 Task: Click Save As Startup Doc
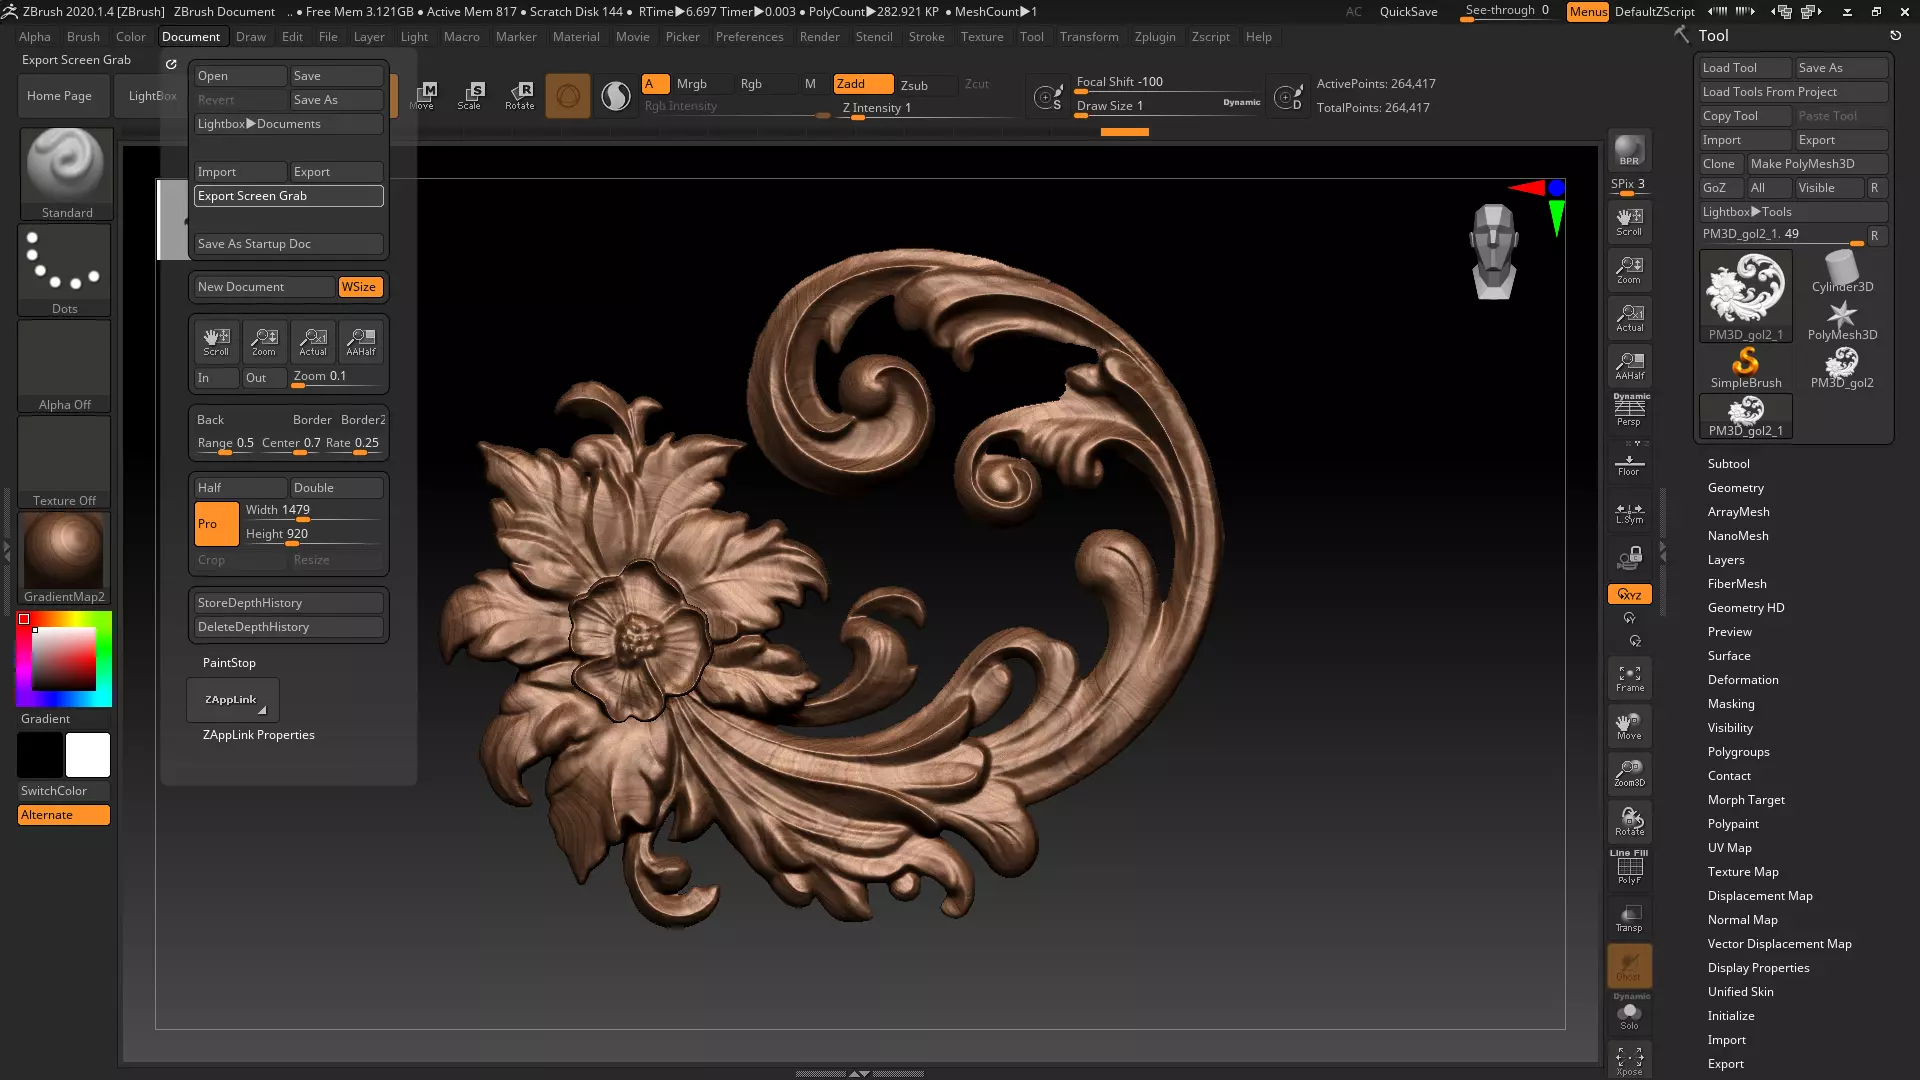tap(288, 244)
